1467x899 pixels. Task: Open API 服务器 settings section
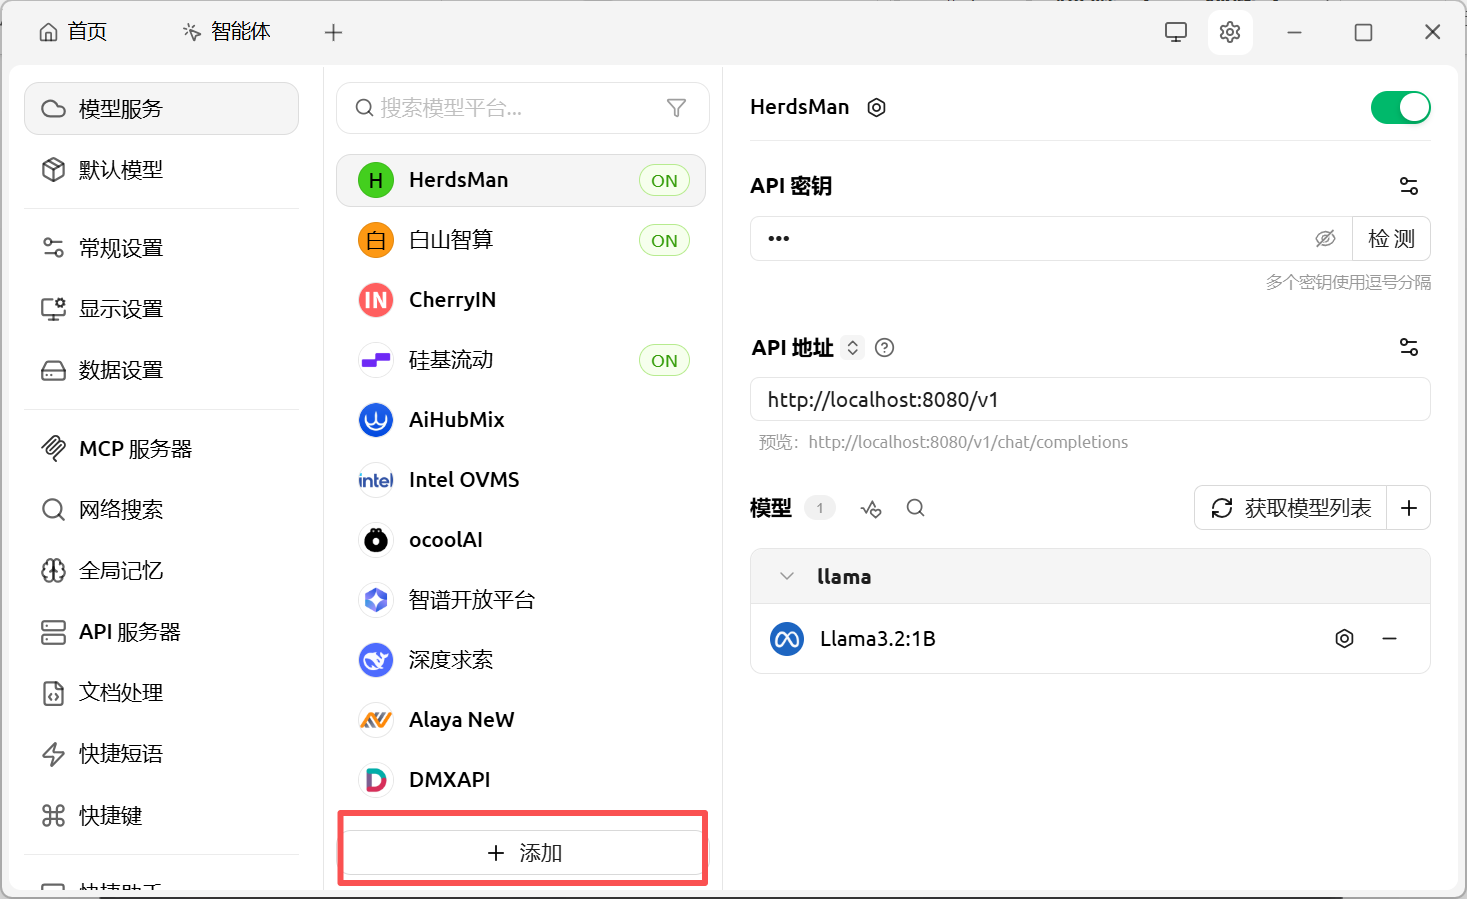coord(162,632)
